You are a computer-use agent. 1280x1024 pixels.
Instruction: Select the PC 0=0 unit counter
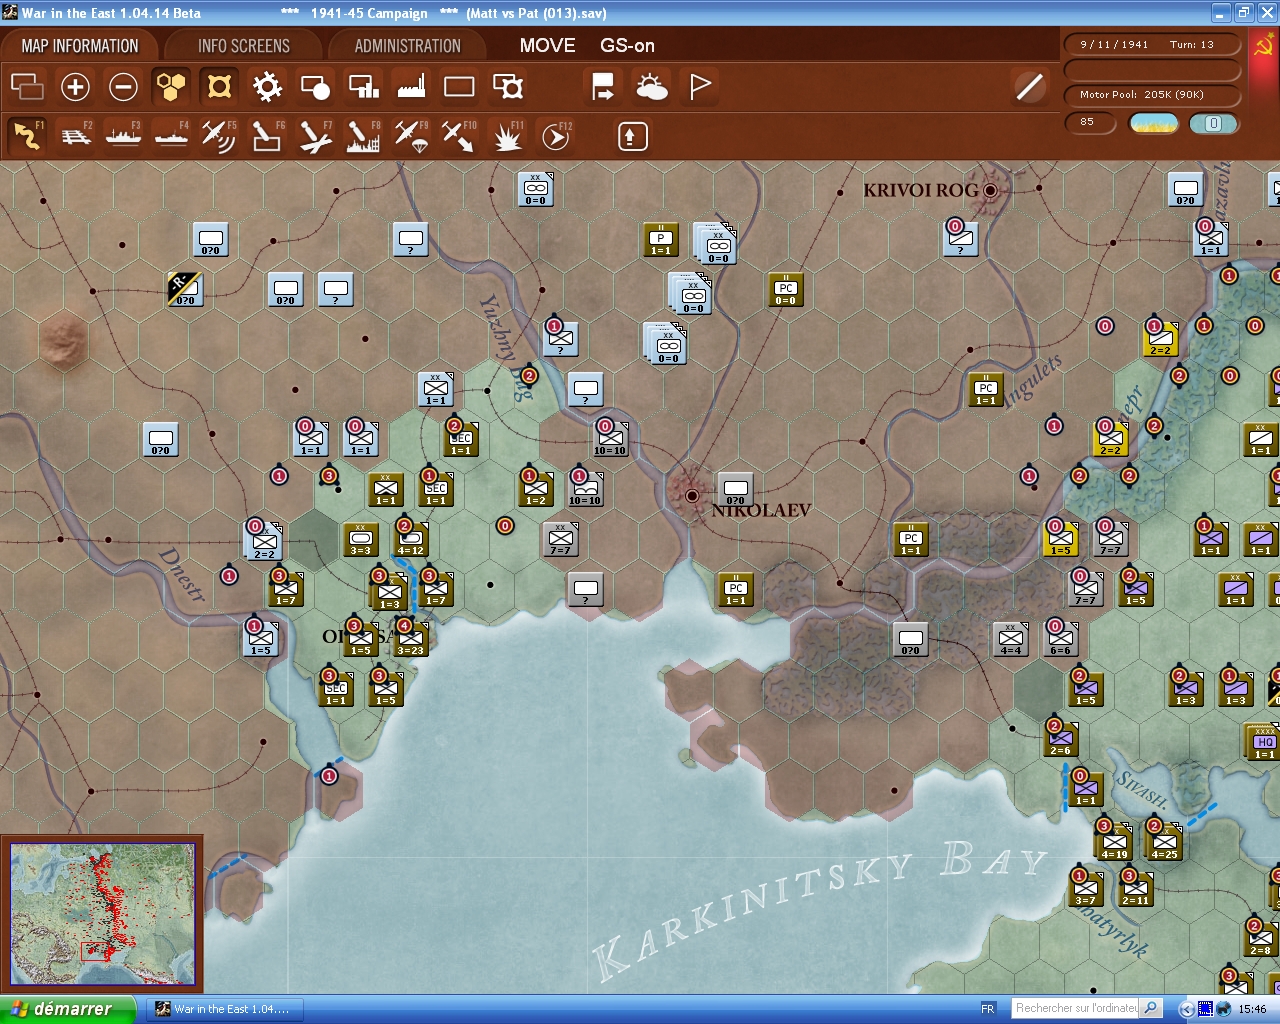[785, 289]
